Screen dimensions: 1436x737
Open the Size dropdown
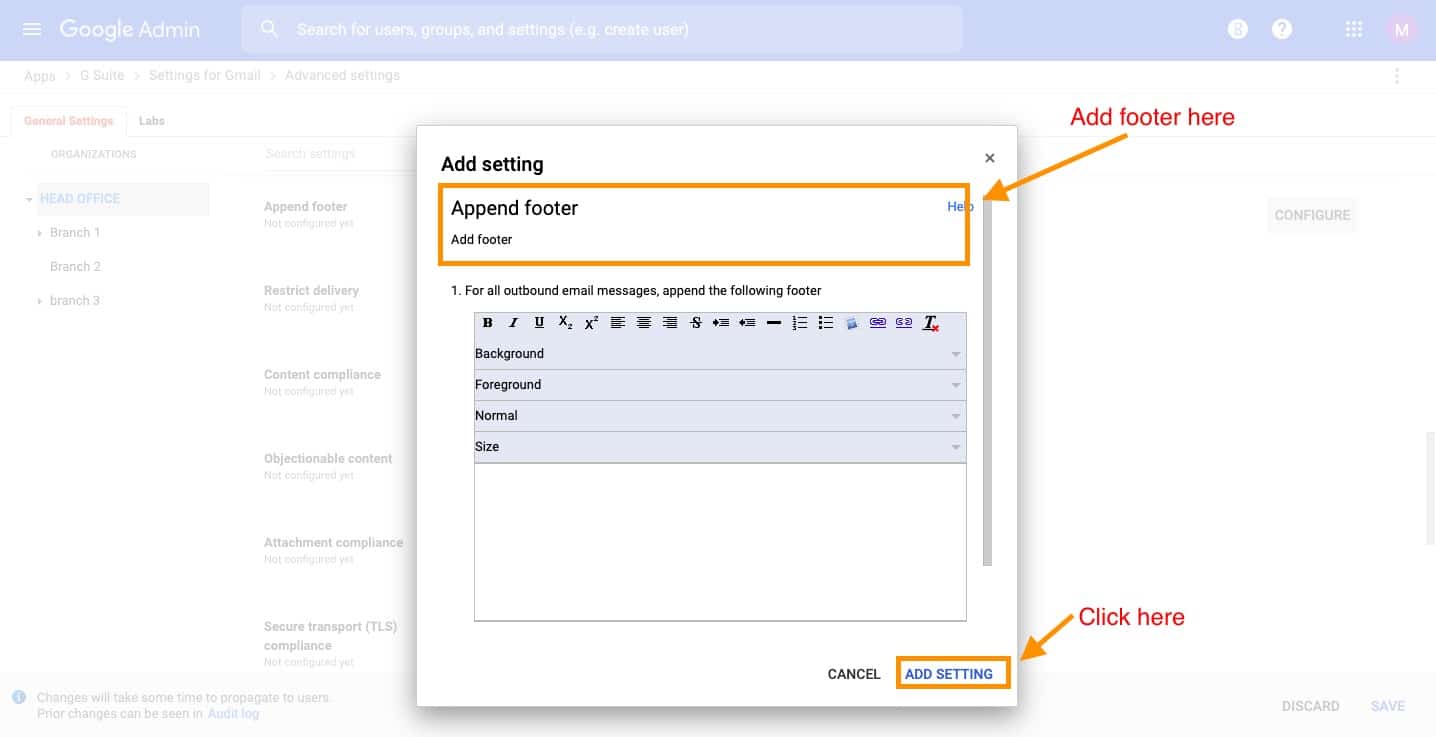(719, 447)
